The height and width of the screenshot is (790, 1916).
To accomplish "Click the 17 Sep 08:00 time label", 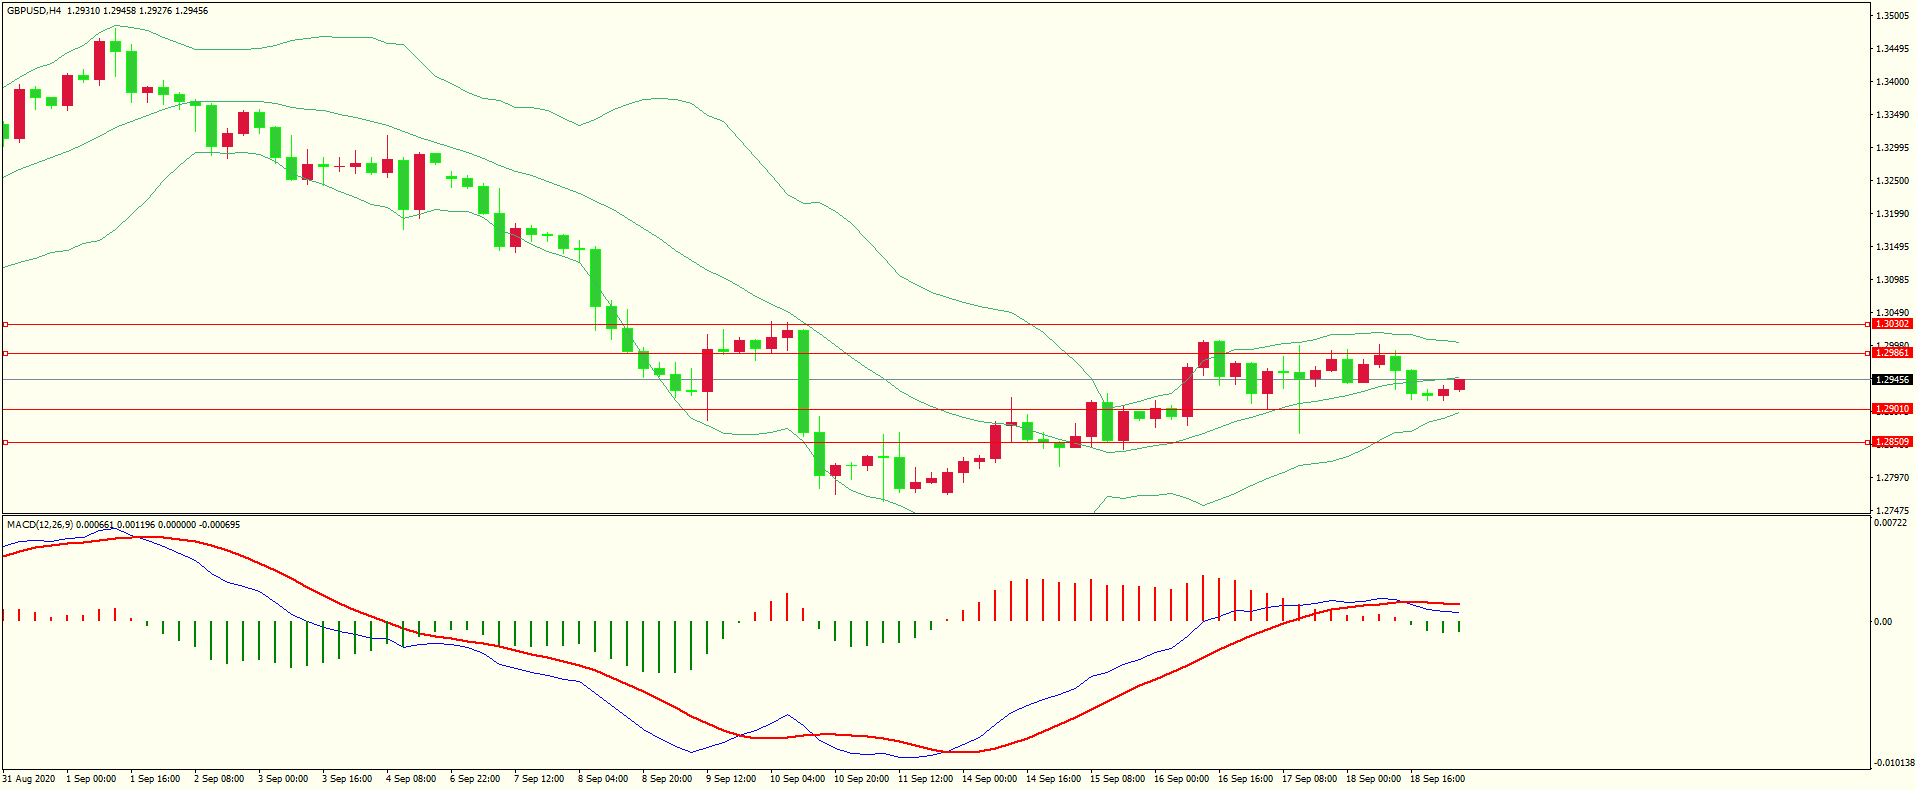I will 1310,779.
